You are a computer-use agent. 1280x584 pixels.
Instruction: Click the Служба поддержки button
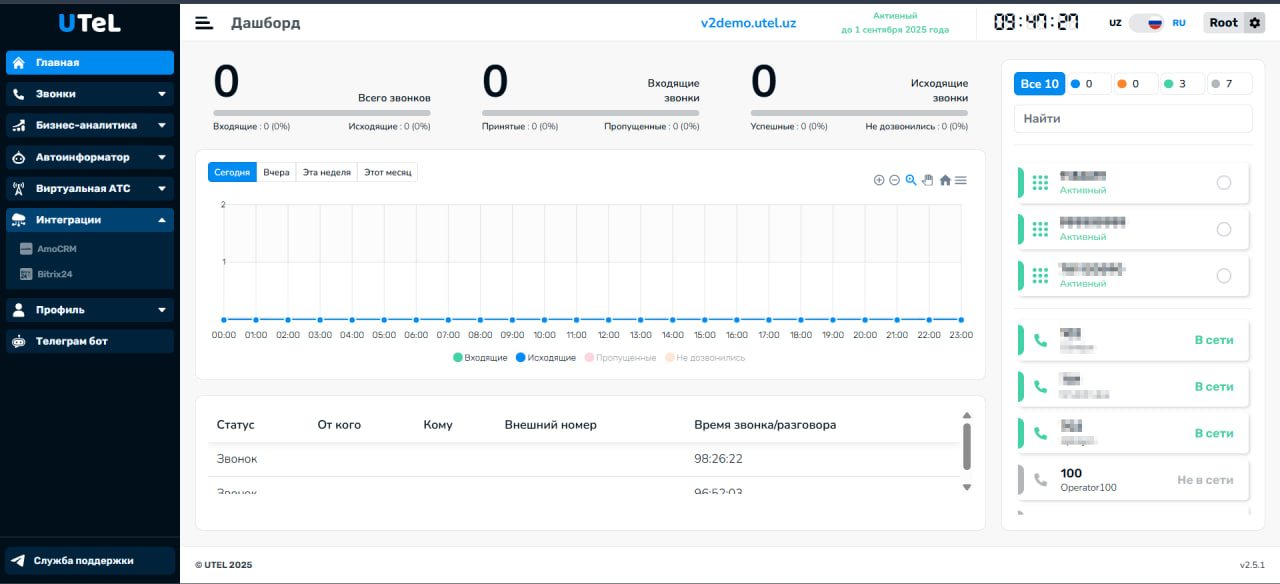(90, 560)
